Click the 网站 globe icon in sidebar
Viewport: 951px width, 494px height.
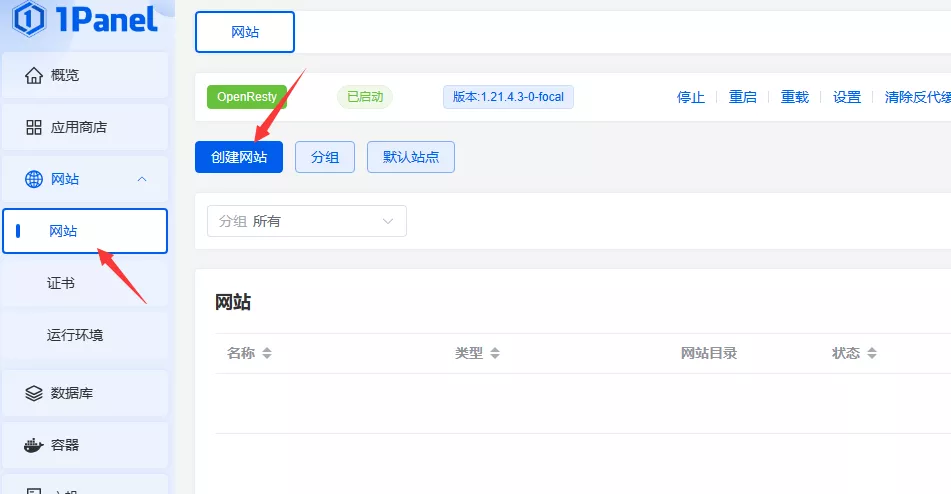34,179
